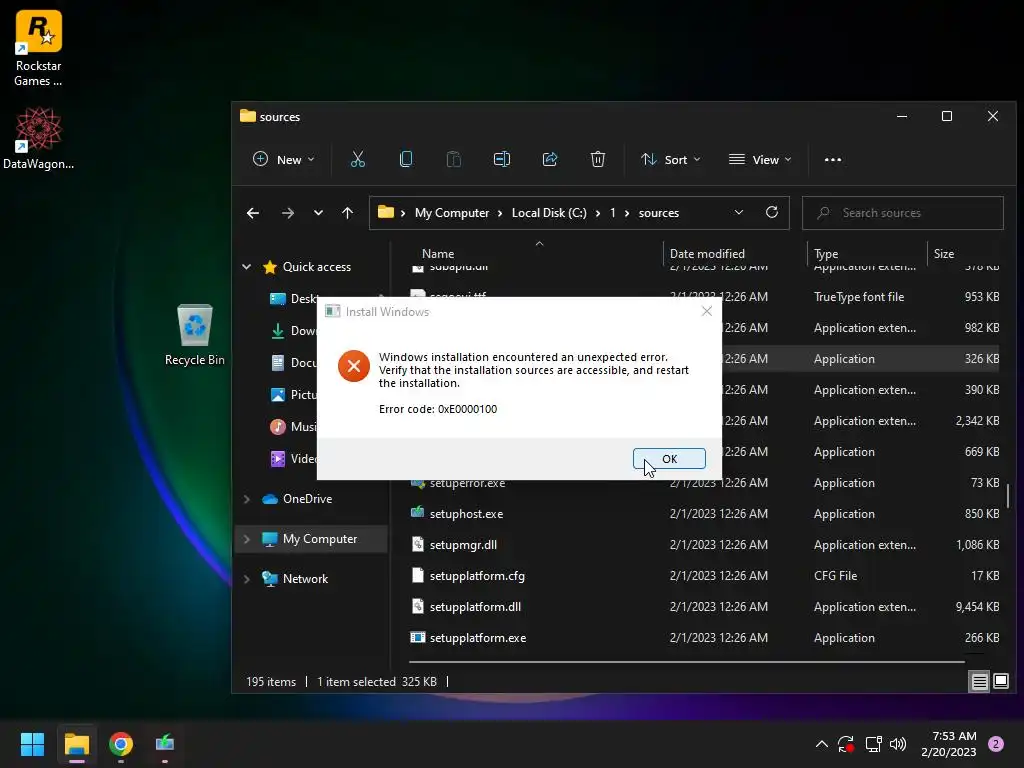The image size is (1024, 768).
Task: Click the volume speaker tray icon
Action: 898,744
